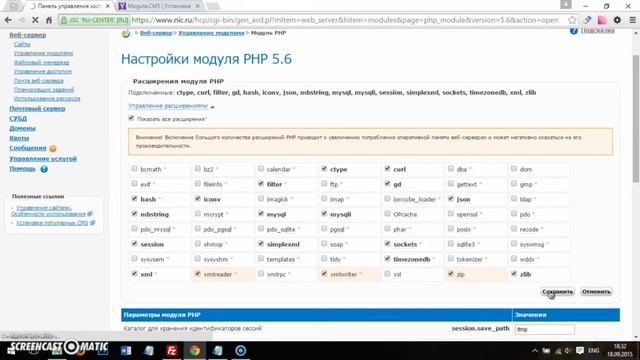Open FileZilla from the taskbar
The height and width of the screenshot is (360, 640).
click(x=172, y=351)
